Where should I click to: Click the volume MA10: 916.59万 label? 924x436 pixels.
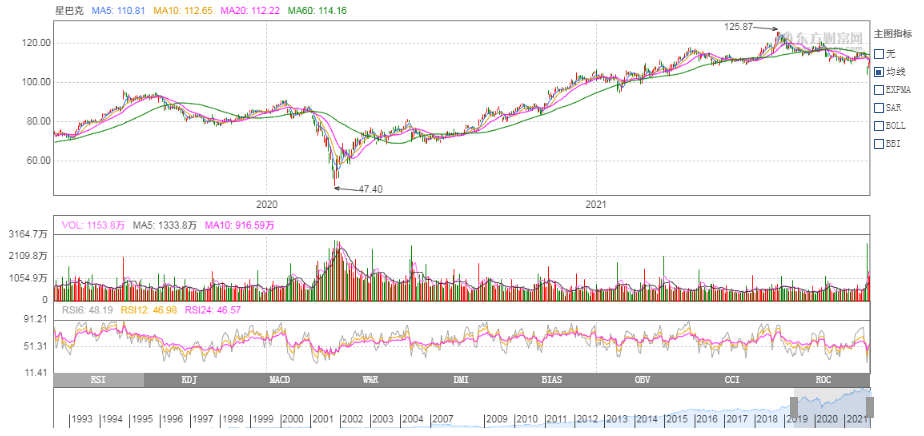[x=240, y=225]
